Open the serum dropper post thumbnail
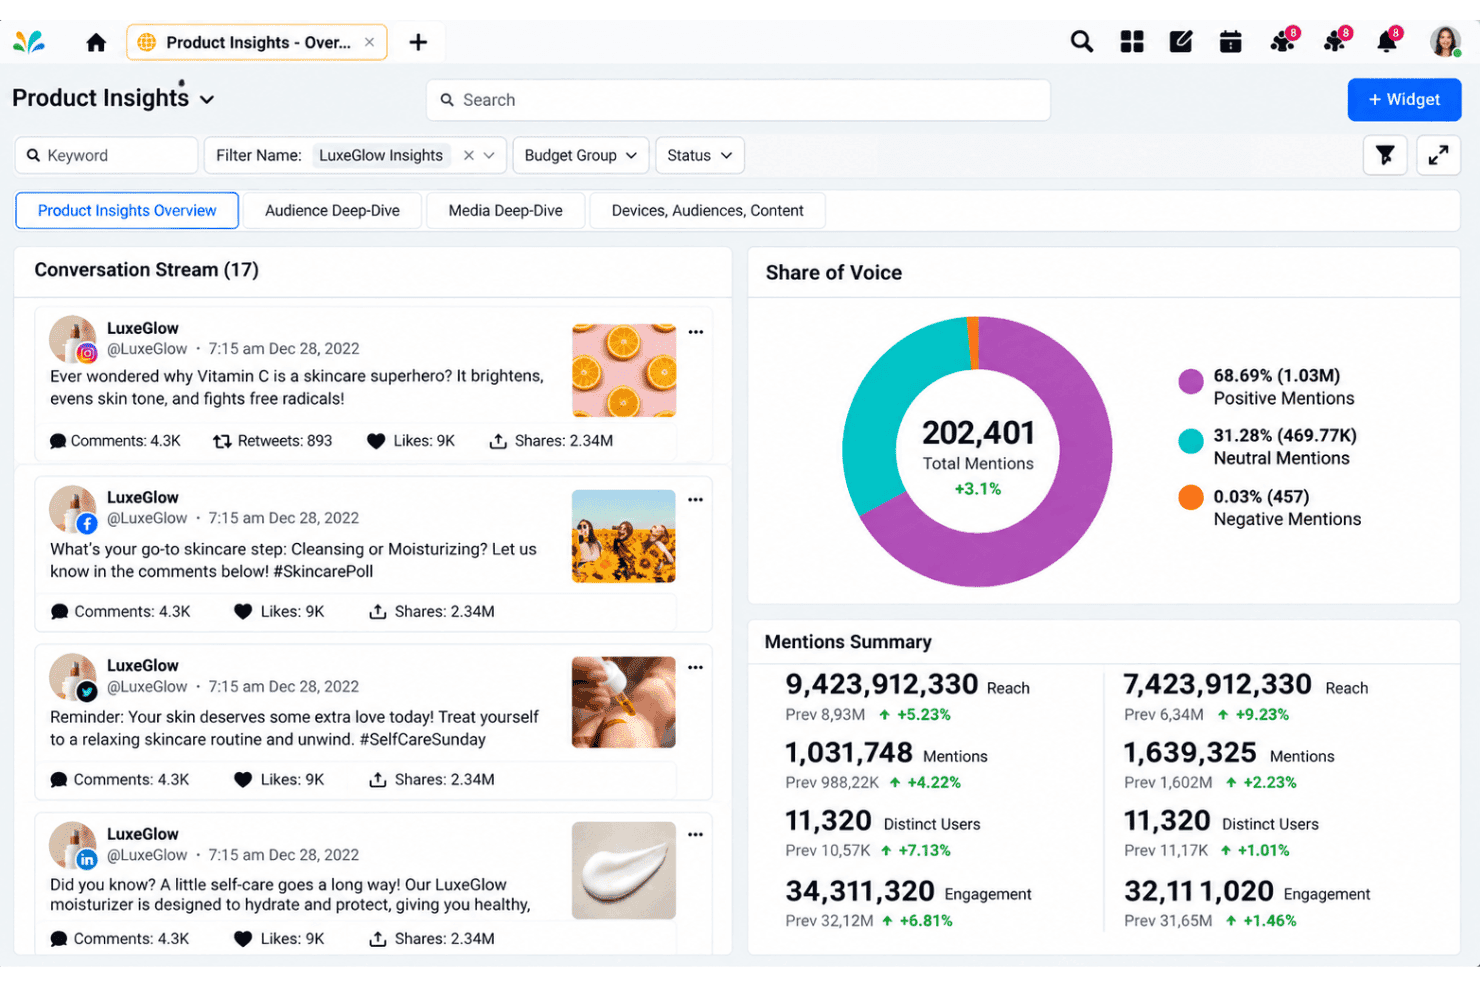Screen dimensions: 1480x987 624,702
